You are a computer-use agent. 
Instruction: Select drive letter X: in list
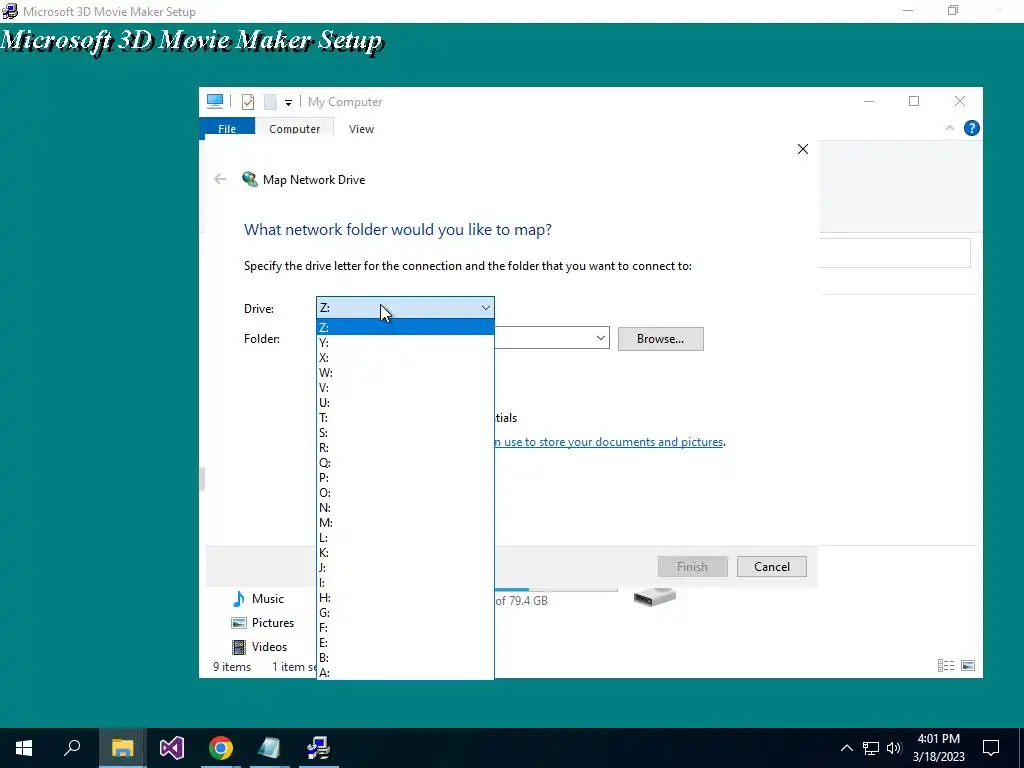coord(406,357)
